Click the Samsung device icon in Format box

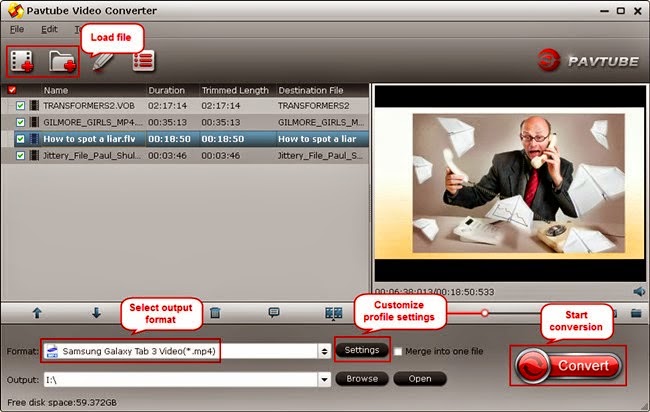point(52,351)
